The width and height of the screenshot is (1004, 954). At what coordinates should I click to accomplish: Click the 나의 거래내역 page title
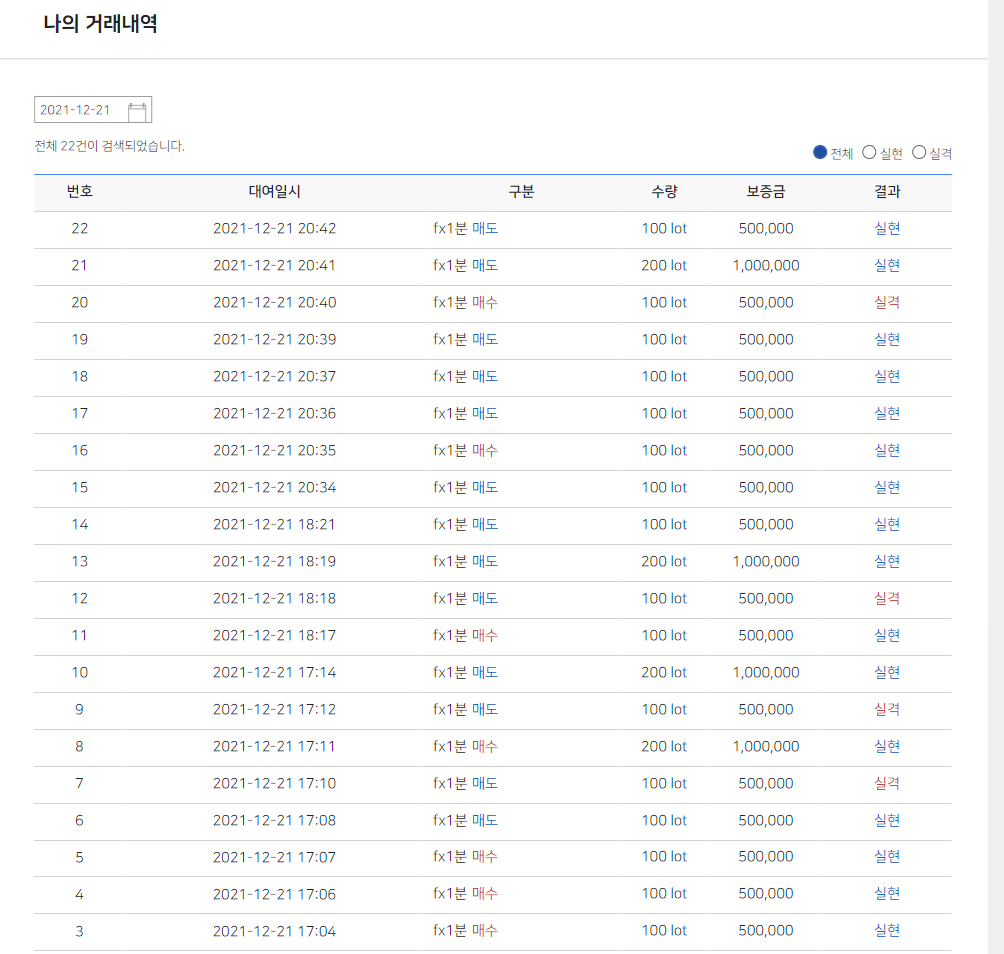[x=101, y=24]
